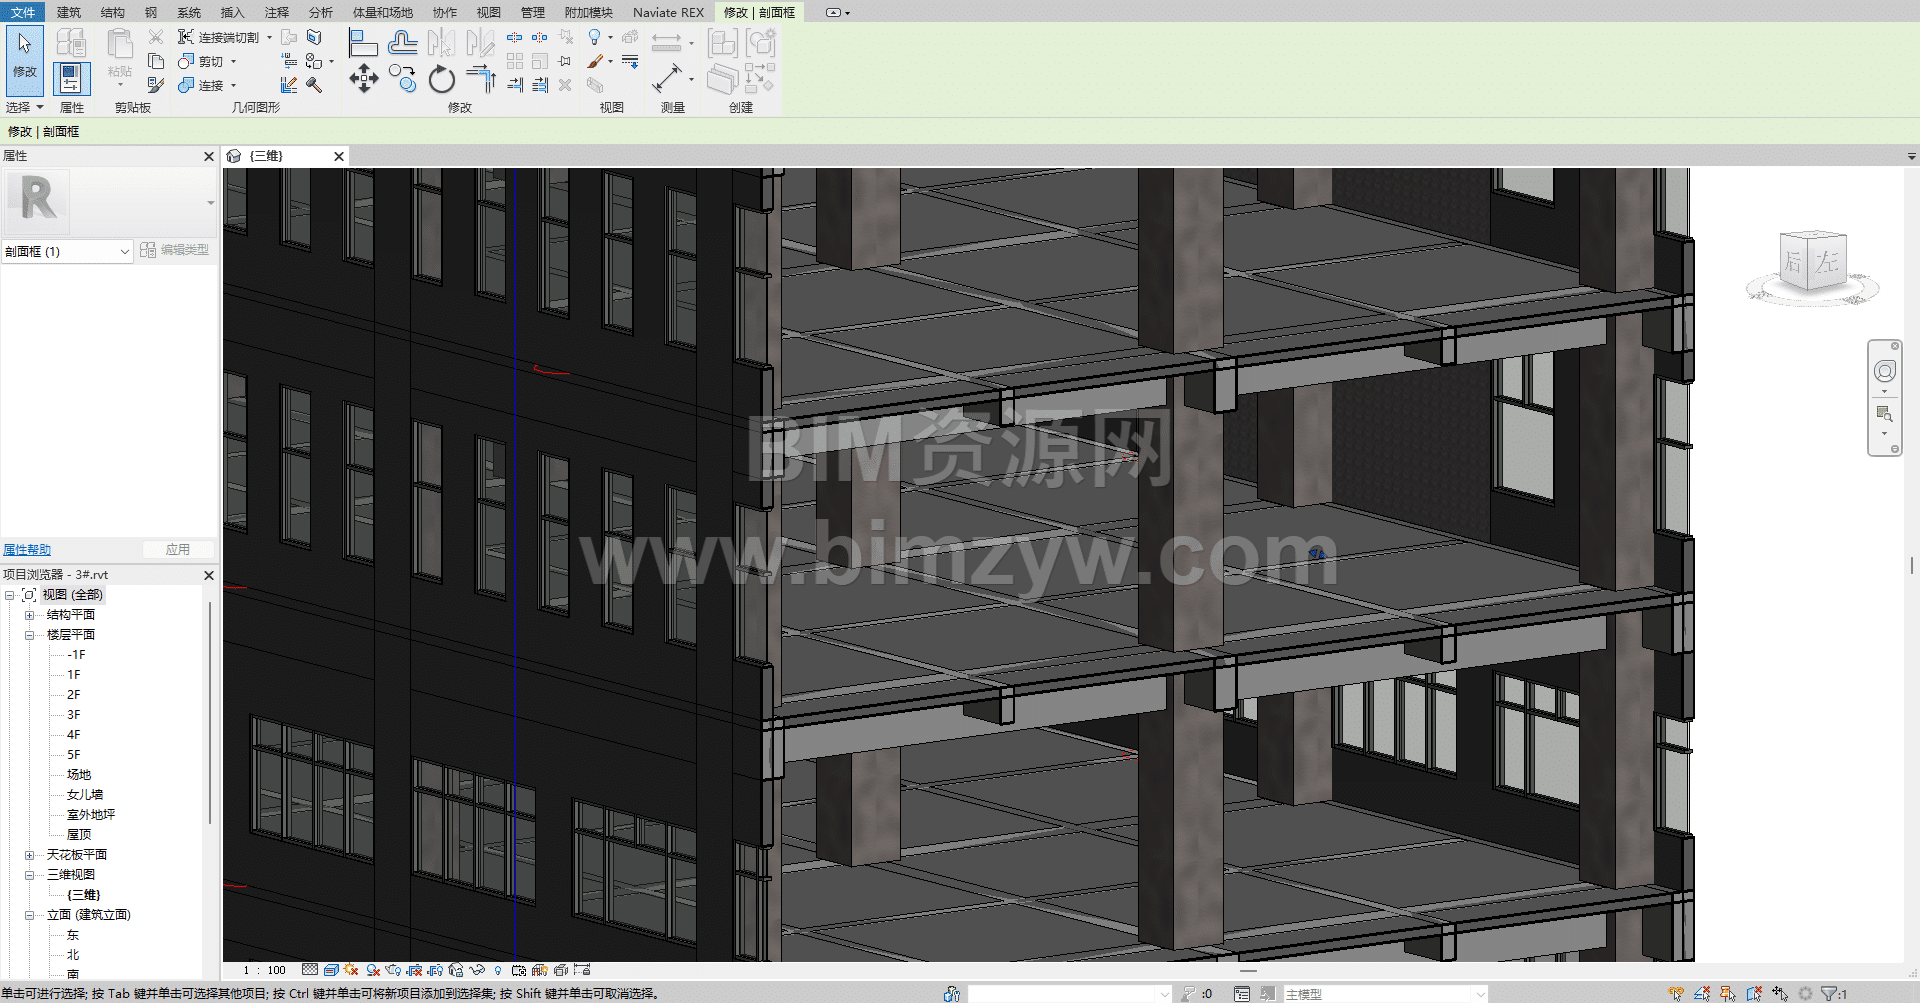Toggle Select Links status bar icon
This screenshot has height=1003, width=1920.
click(1677, 994)
